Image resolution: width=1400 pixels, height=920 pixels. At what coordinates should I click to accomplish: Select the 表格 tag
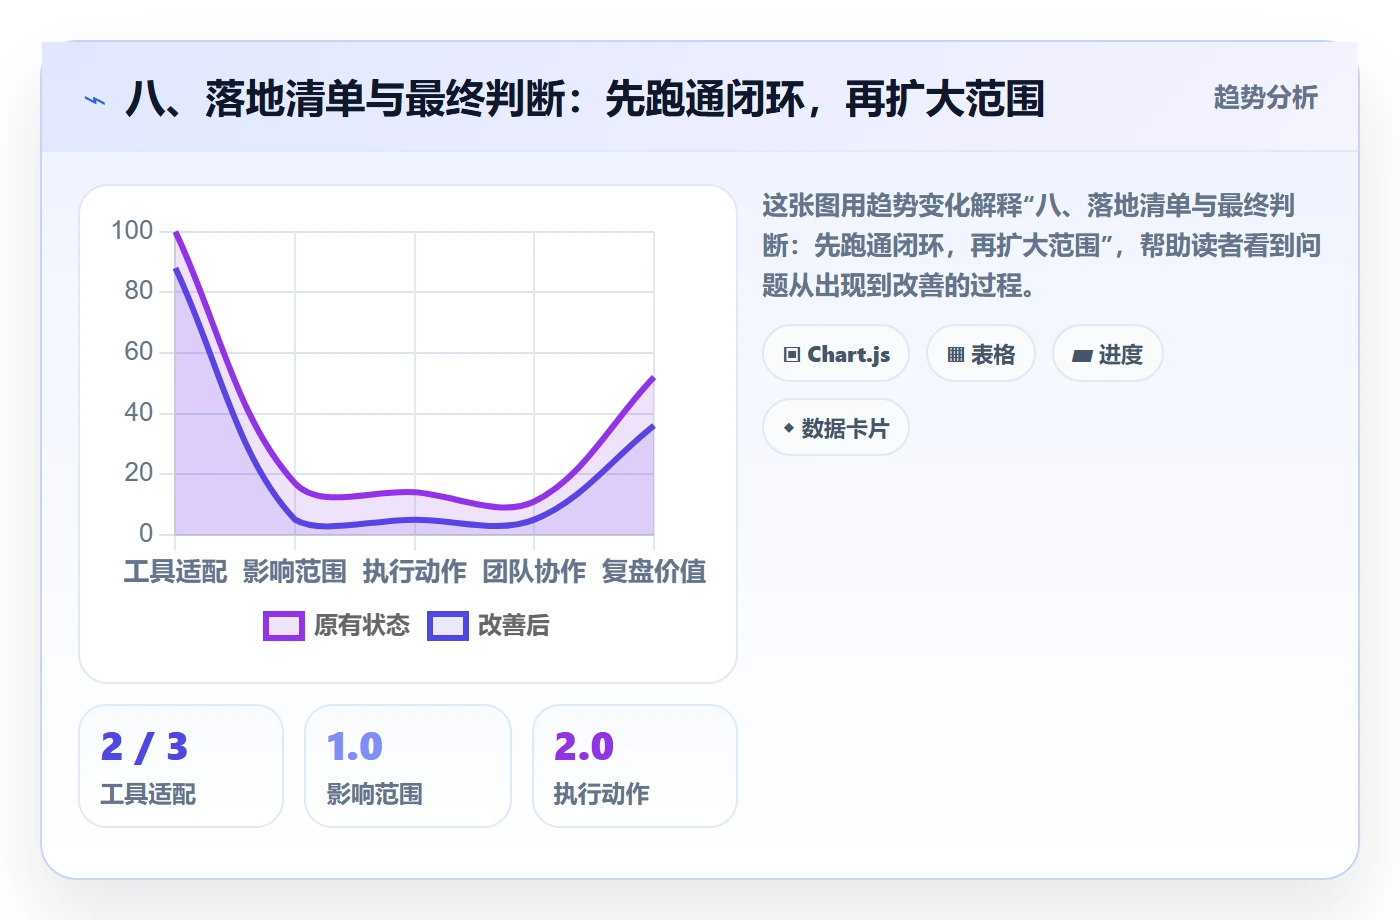click(x=981, y=354)
